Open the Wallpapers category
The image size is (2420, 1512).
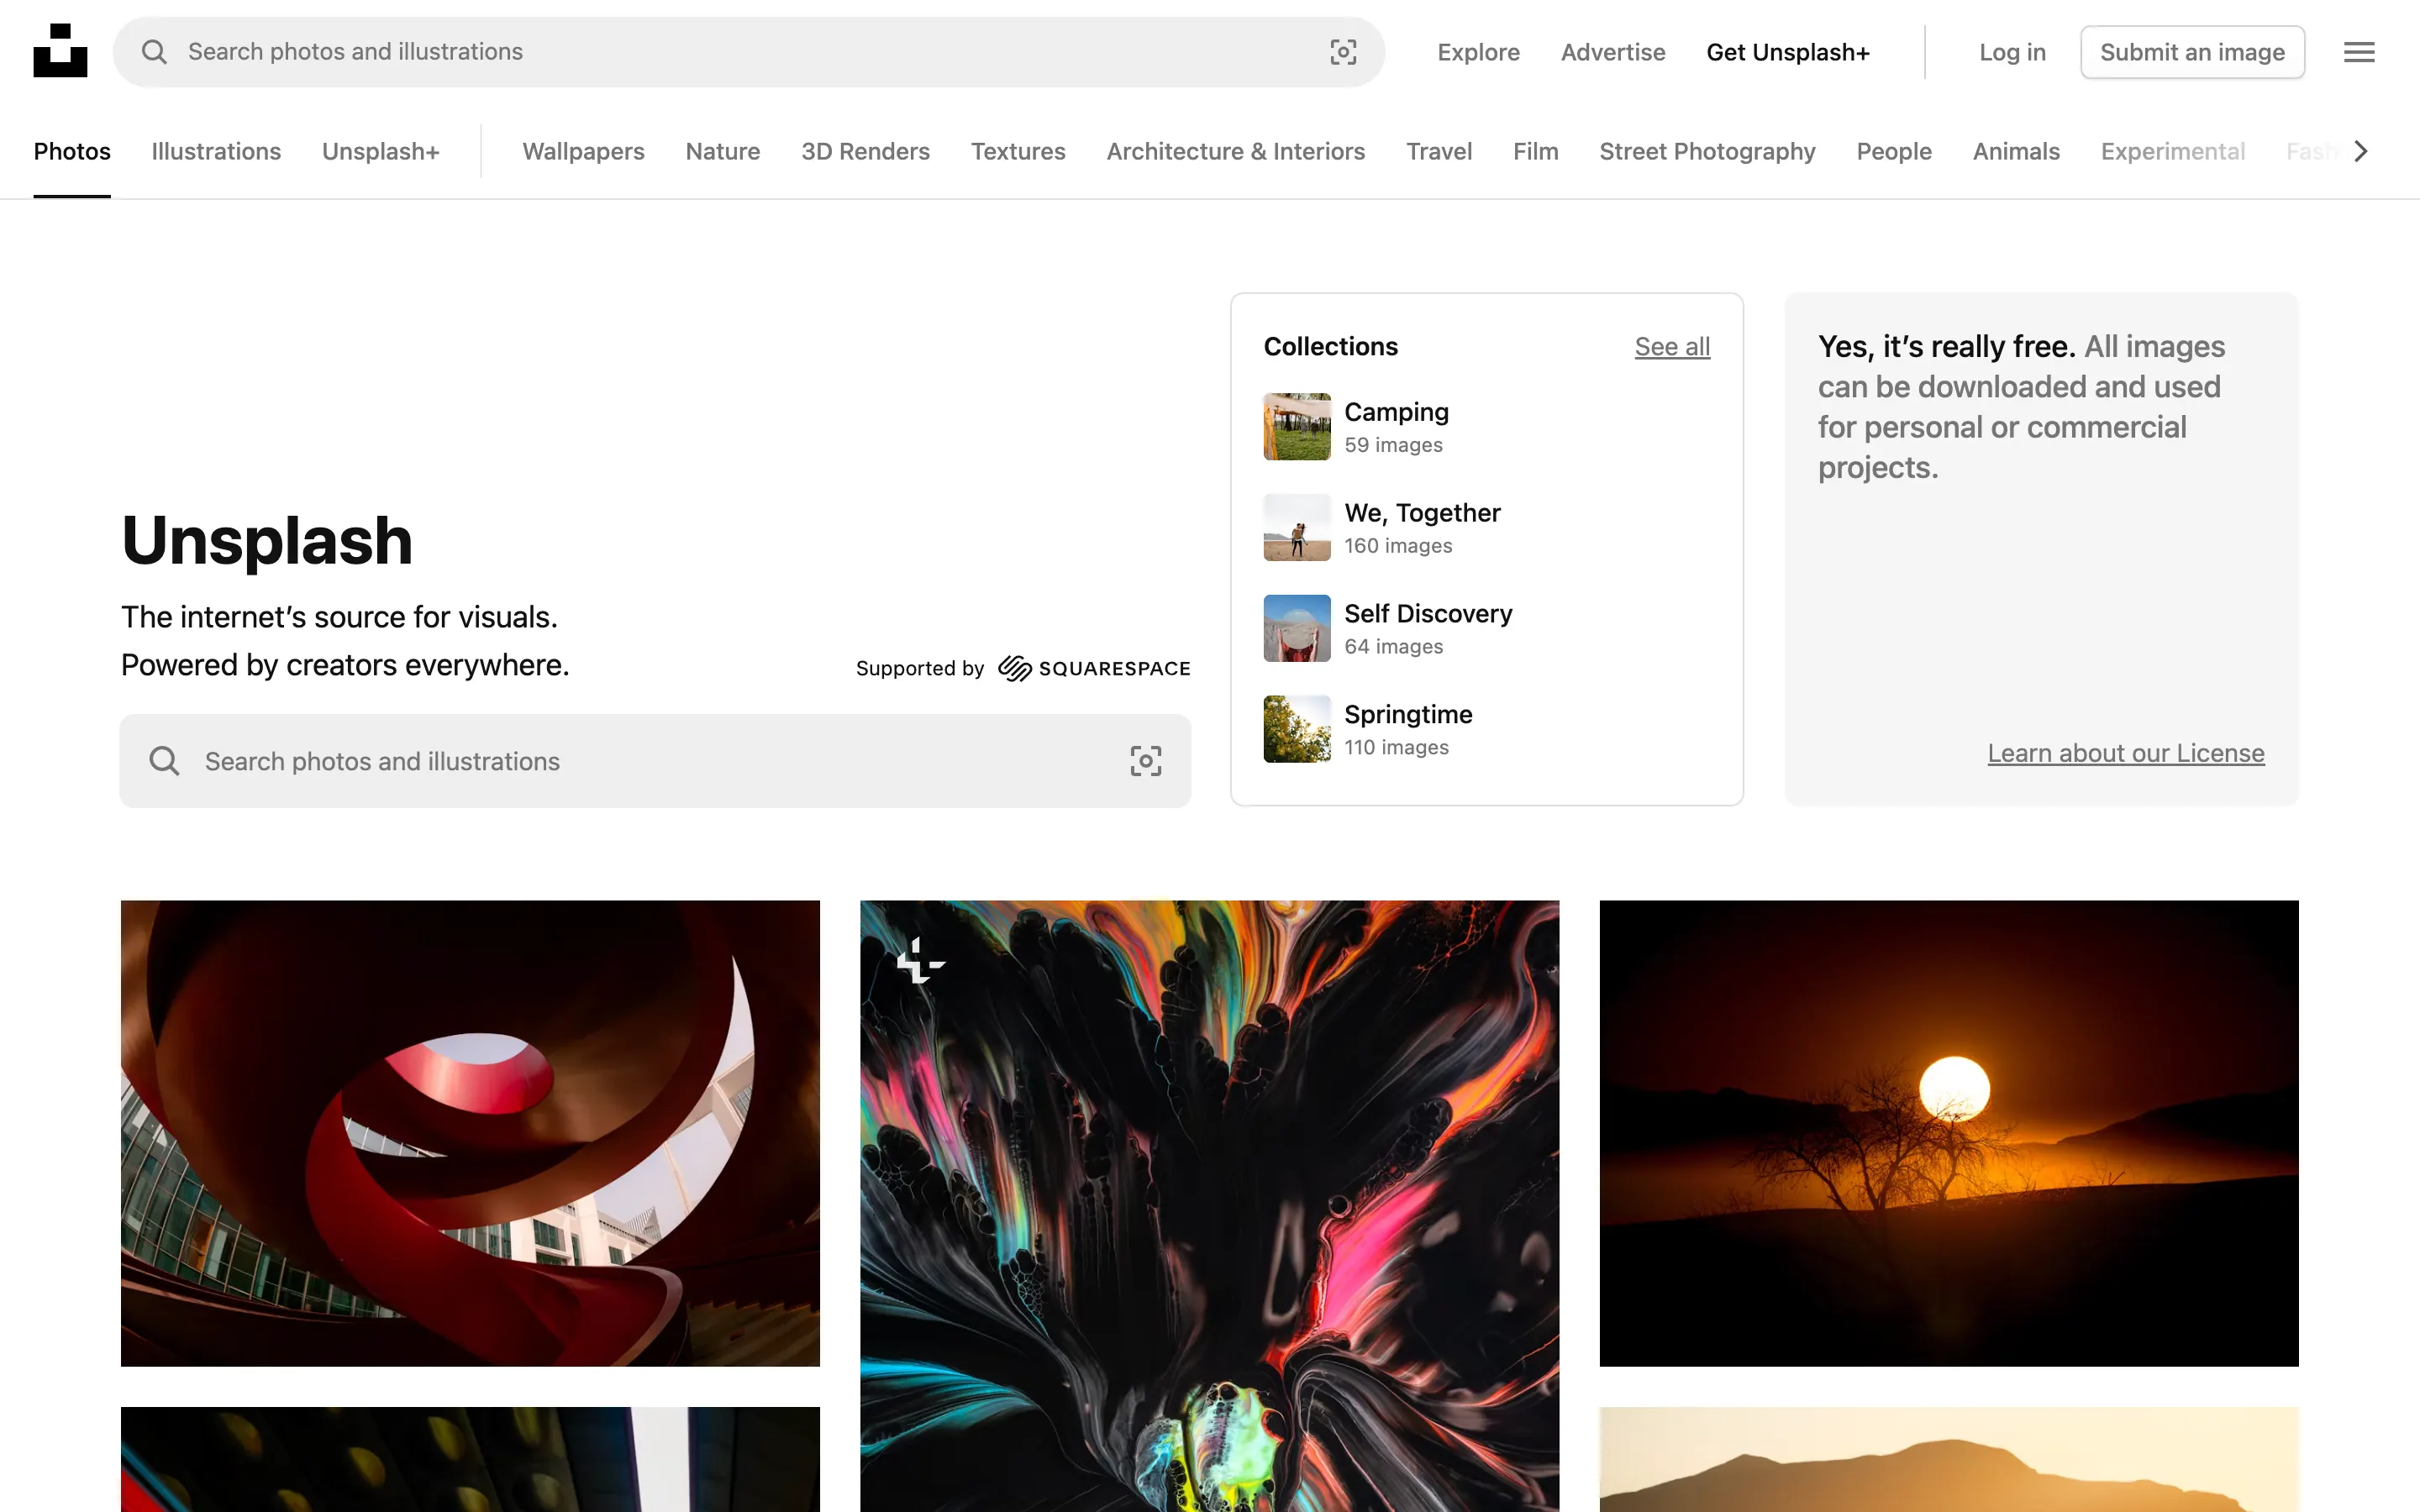(x=583, y=151)
